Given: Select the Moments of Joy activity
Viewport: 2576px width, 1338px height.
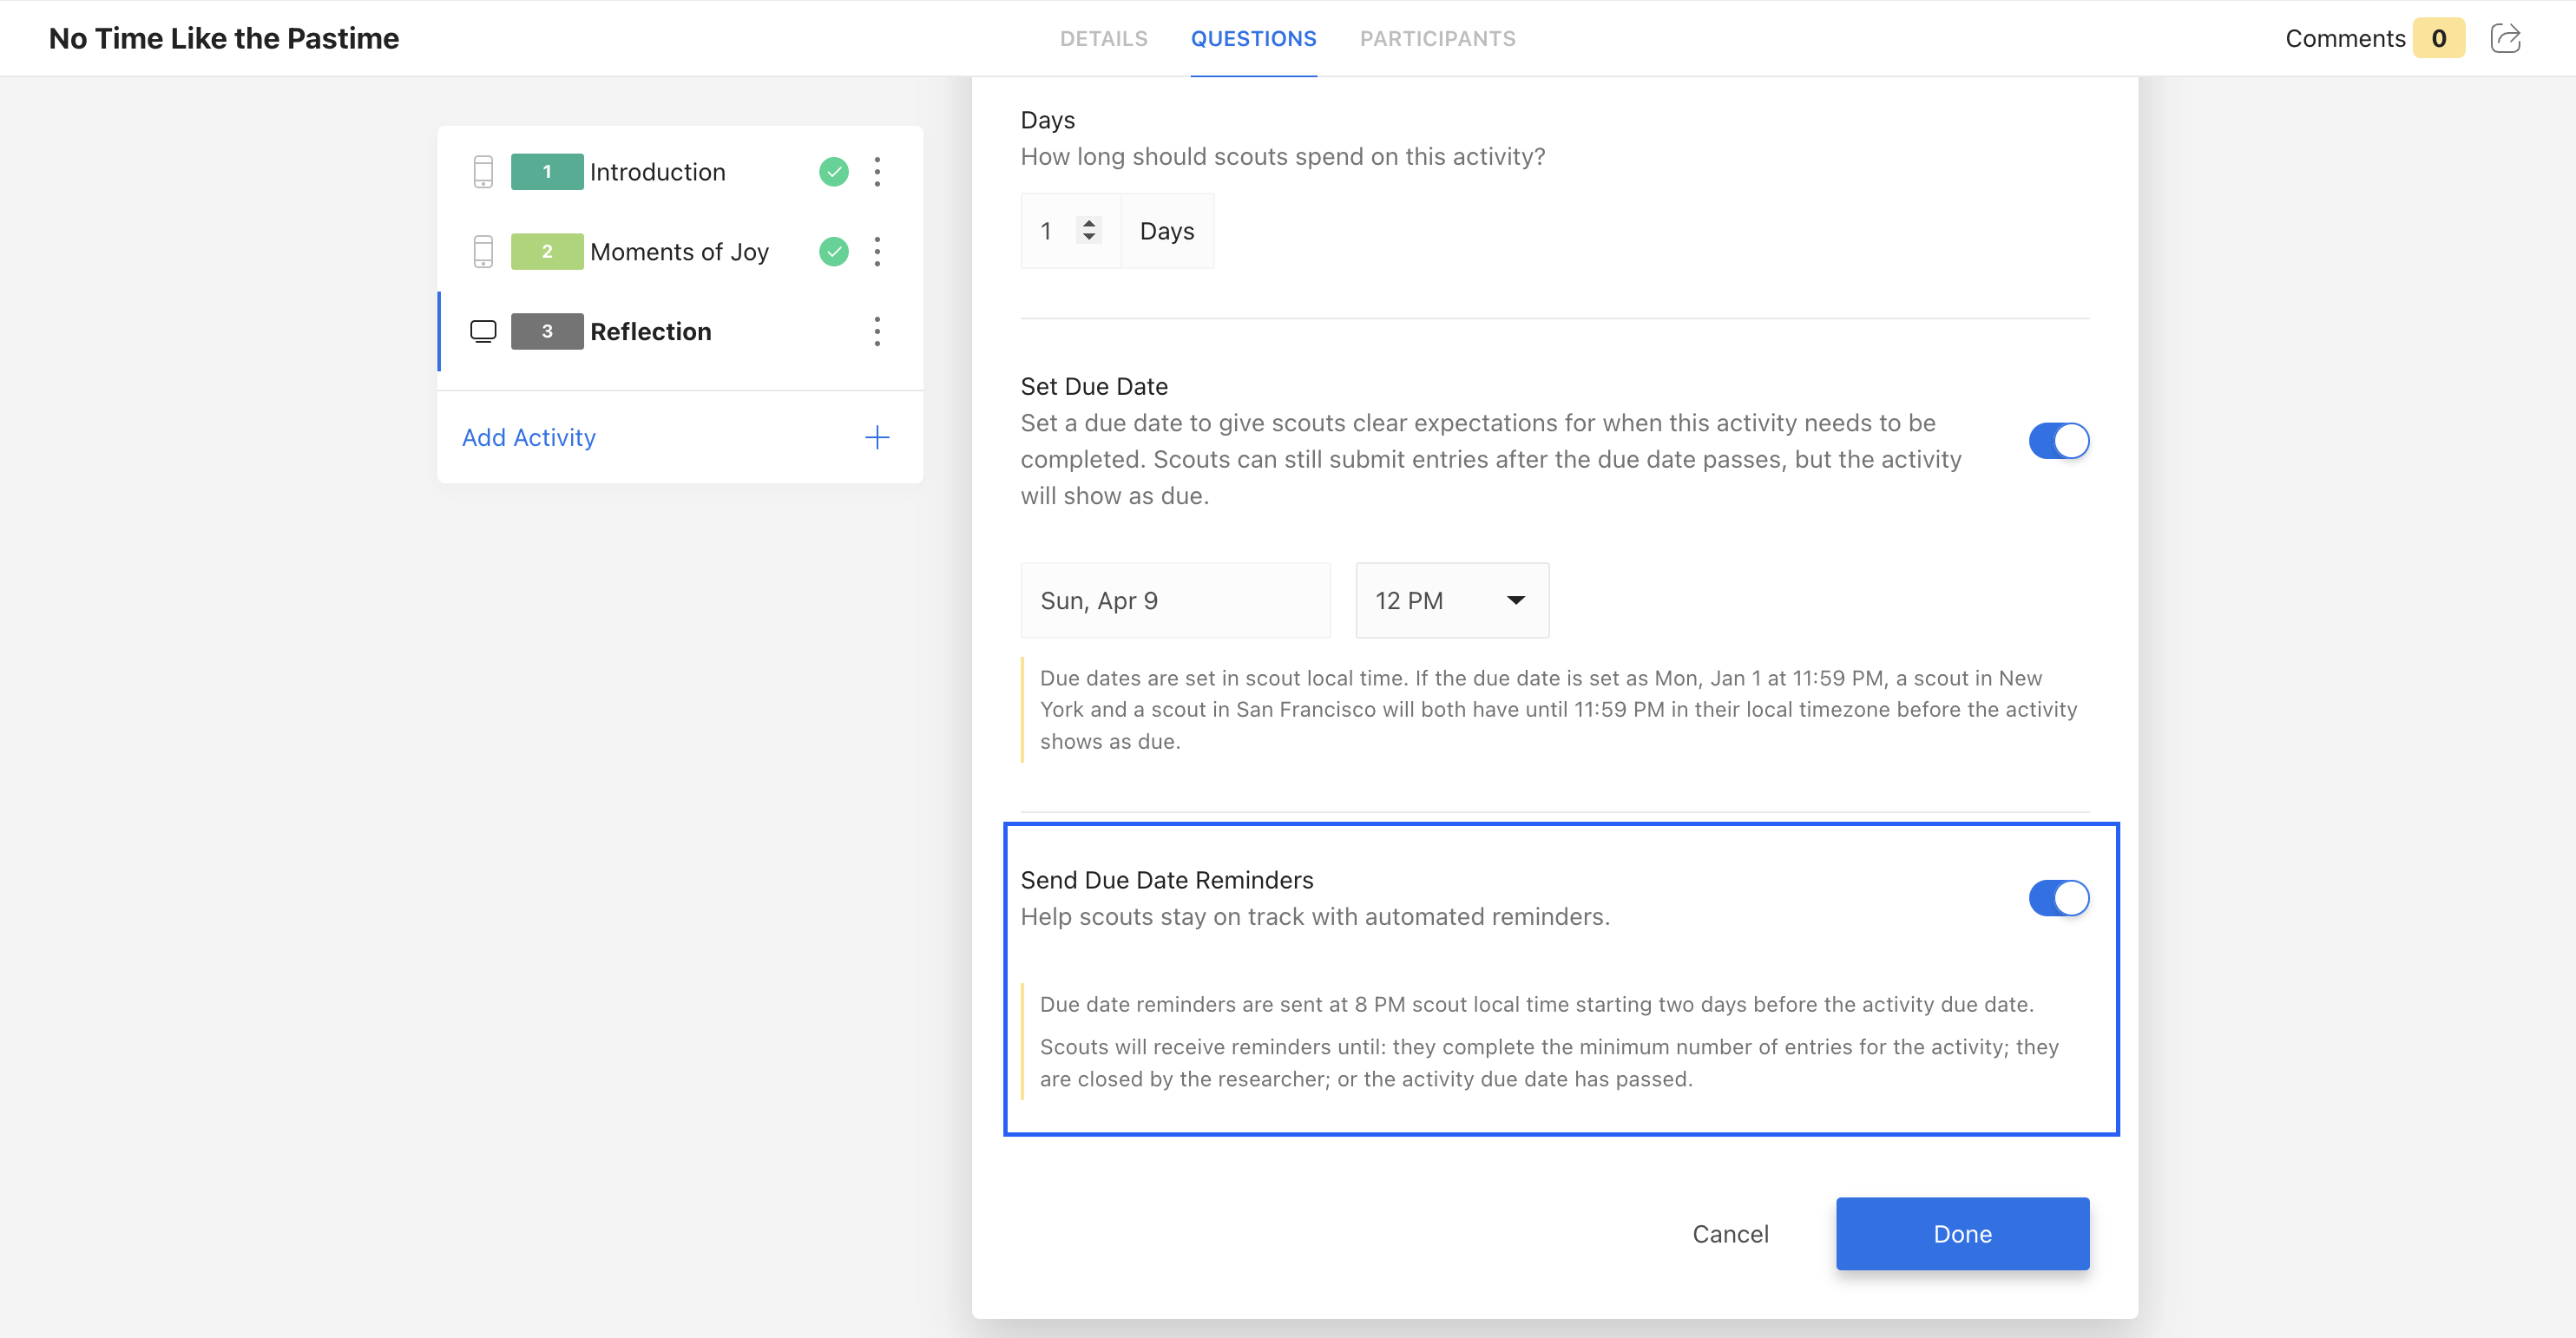Looking at the screenshot, I should pyautogui.click(x=679, y=252).
